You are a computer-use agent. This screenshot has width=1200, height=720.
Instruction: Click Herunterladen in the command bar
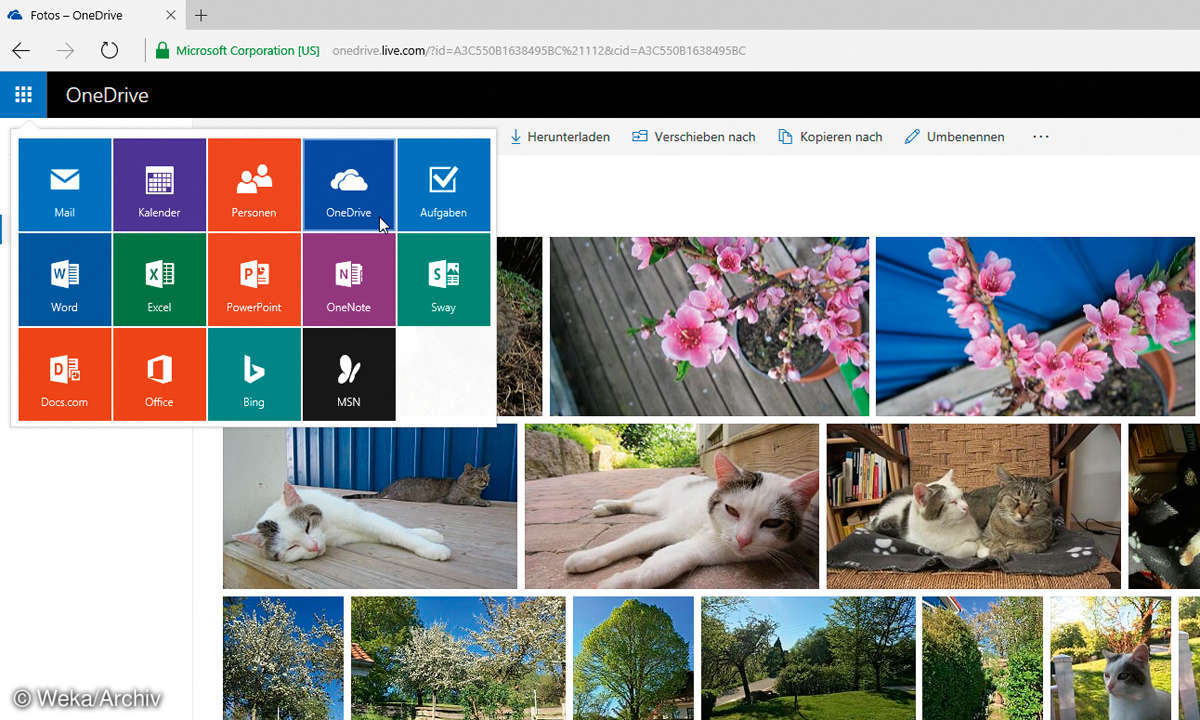point(560,137)
